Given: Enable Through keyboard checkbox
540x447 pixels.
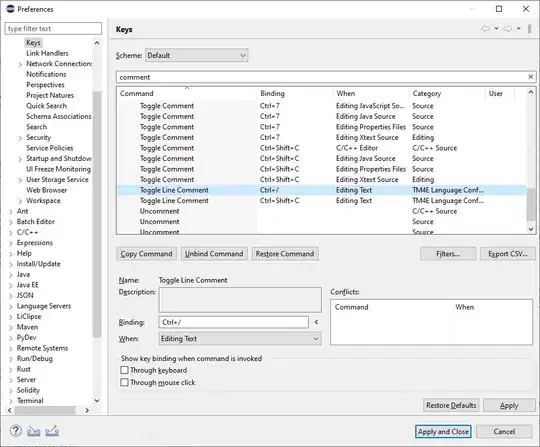Looking at the screenshot, I should pyautogui.click(x=124, y=370).
